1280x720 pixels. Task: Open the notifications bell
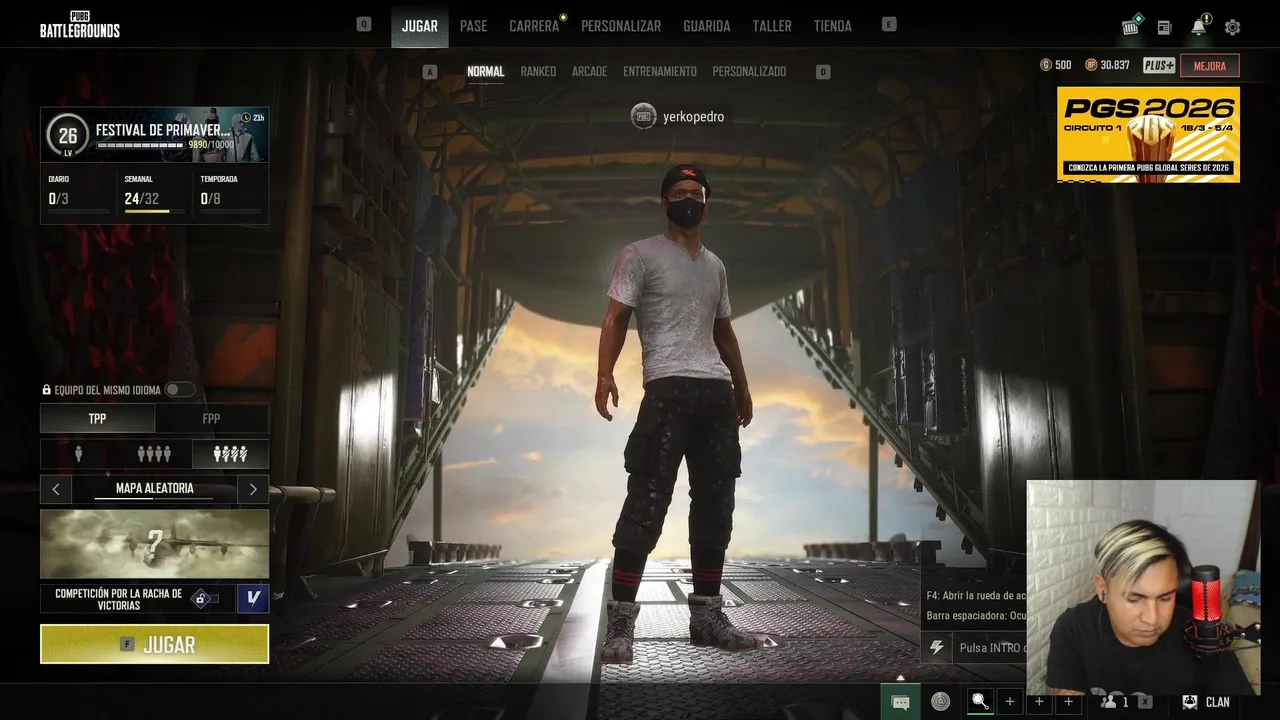click(x=1199, y=26)
